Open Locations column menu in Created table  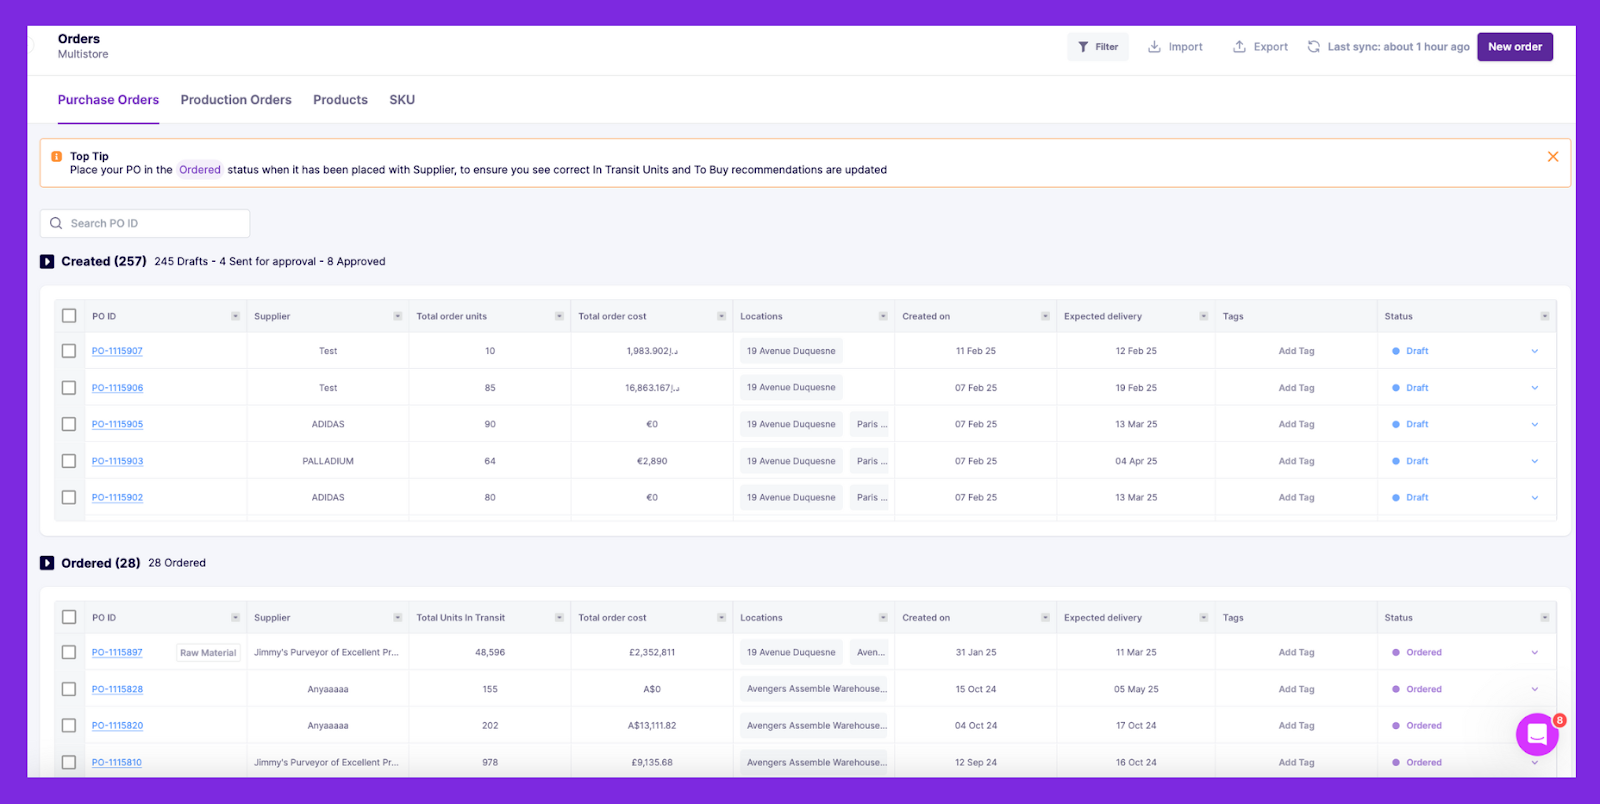point(883,316)
